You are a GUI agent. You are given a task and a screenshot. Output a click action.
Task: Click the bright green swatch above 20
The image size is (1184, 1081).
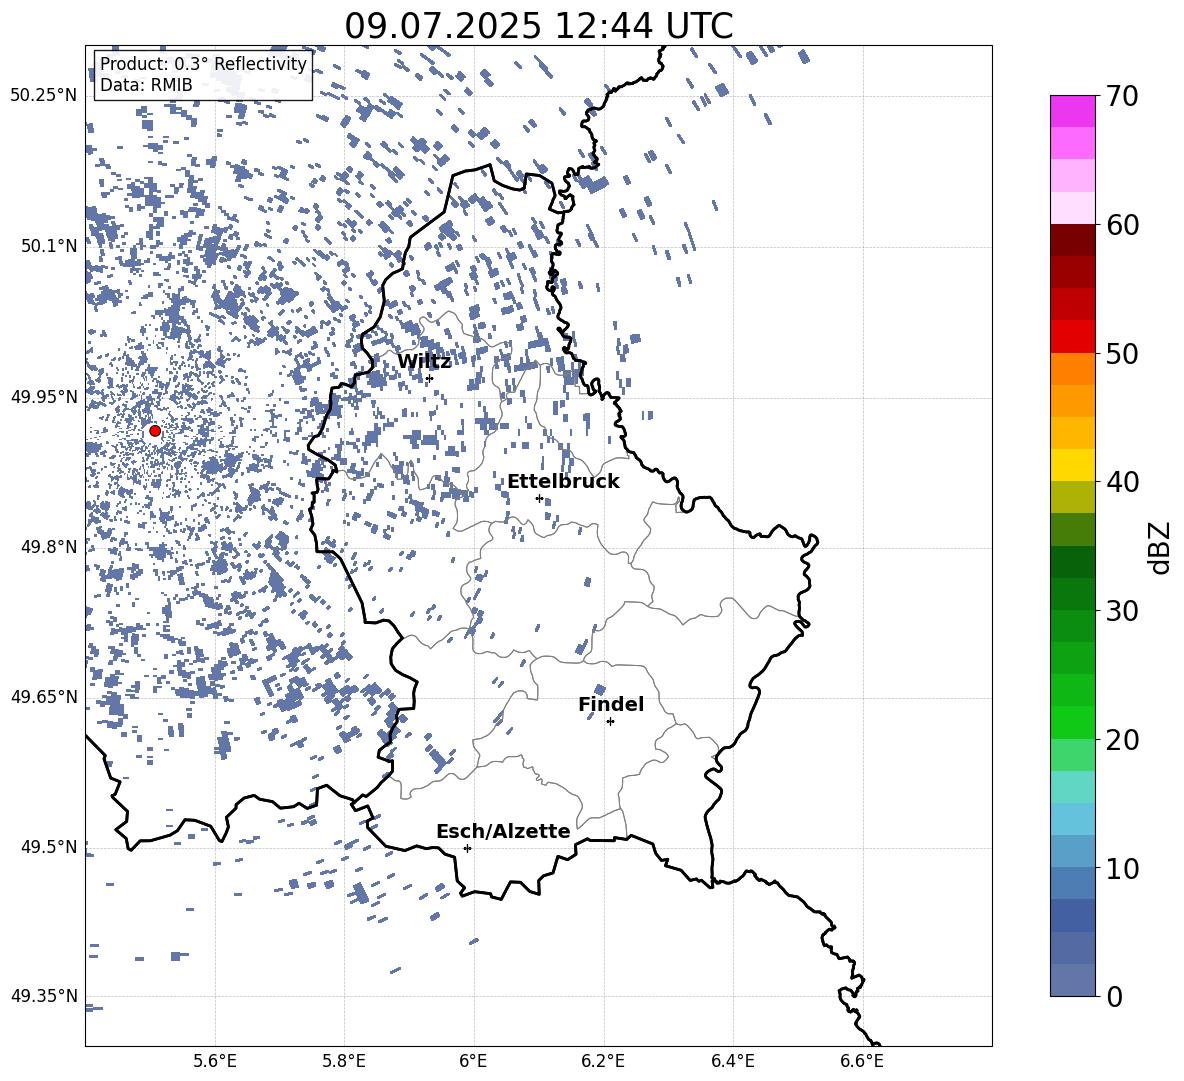[x=1072, y=722]
